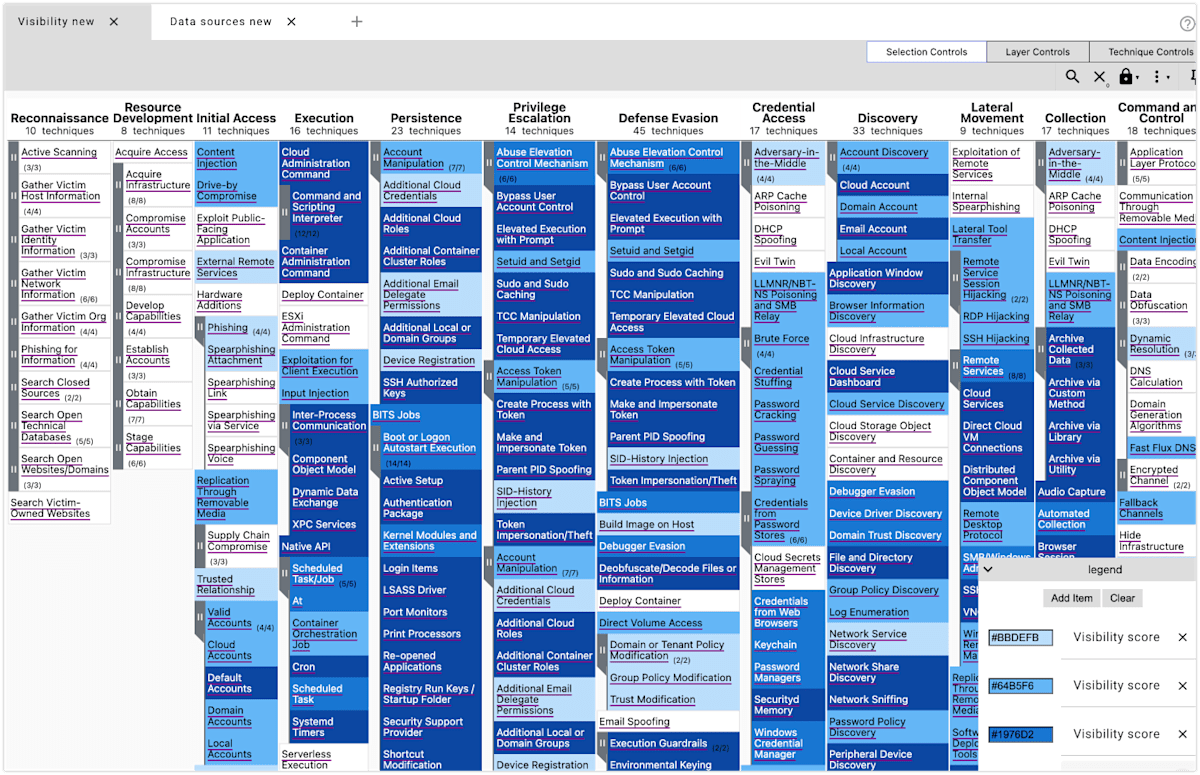Remove the #1976D2 legend item
Screen dimensions: 1200x775
(1182, 734)
